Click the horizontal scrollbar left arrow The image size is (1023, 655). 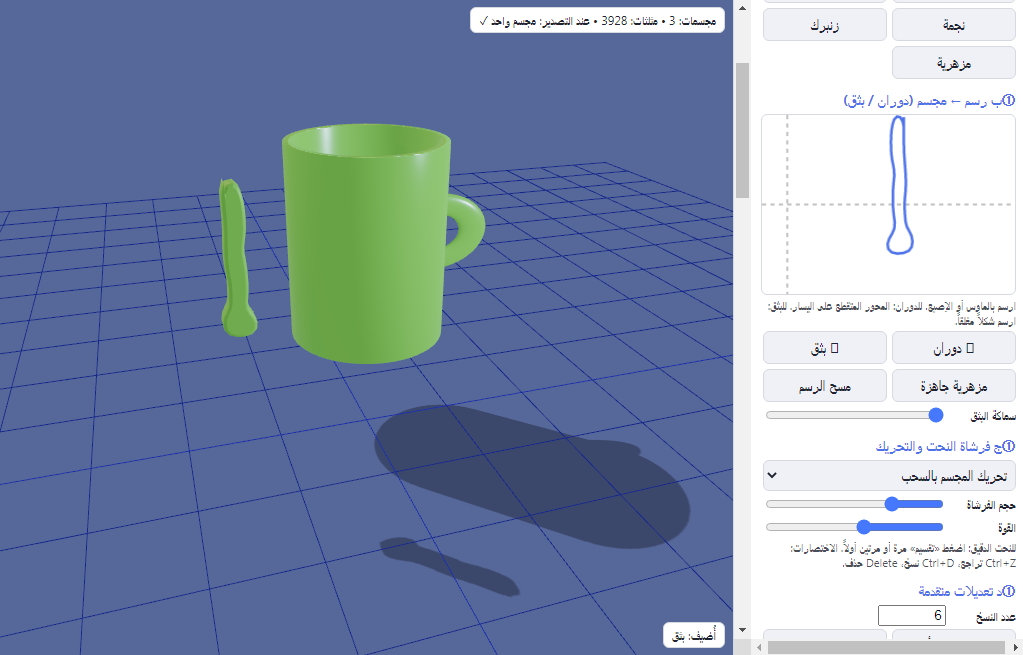pyautogui.click(x=758, y=647)
